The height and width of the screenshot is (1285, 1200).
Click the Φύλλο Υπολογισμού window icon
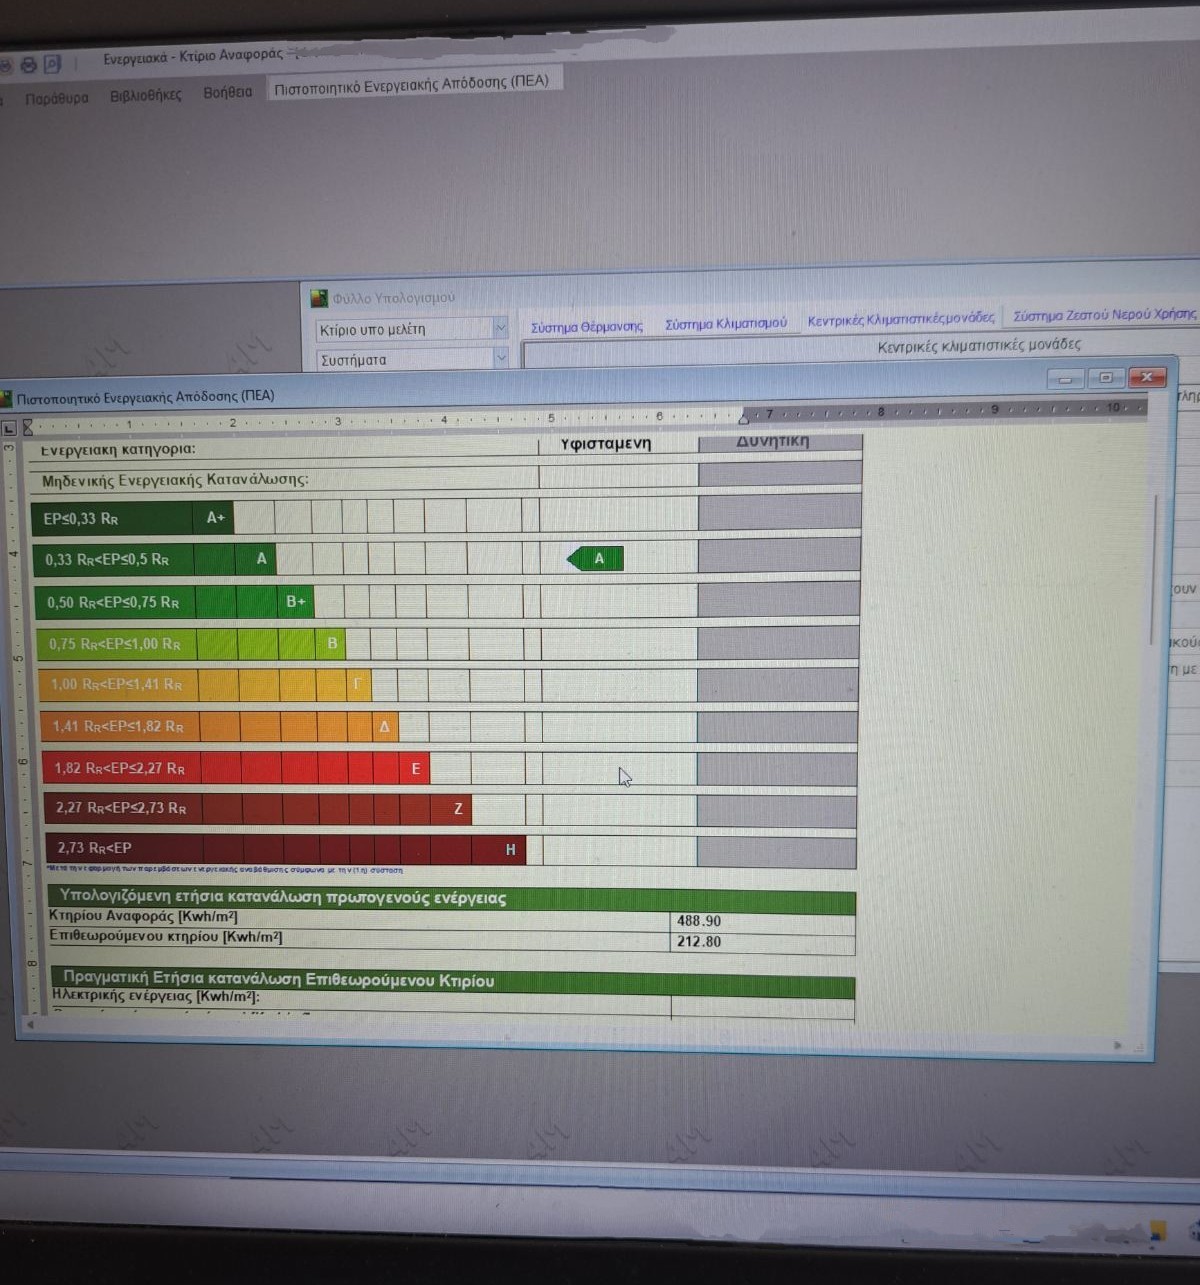click(319, 298)
